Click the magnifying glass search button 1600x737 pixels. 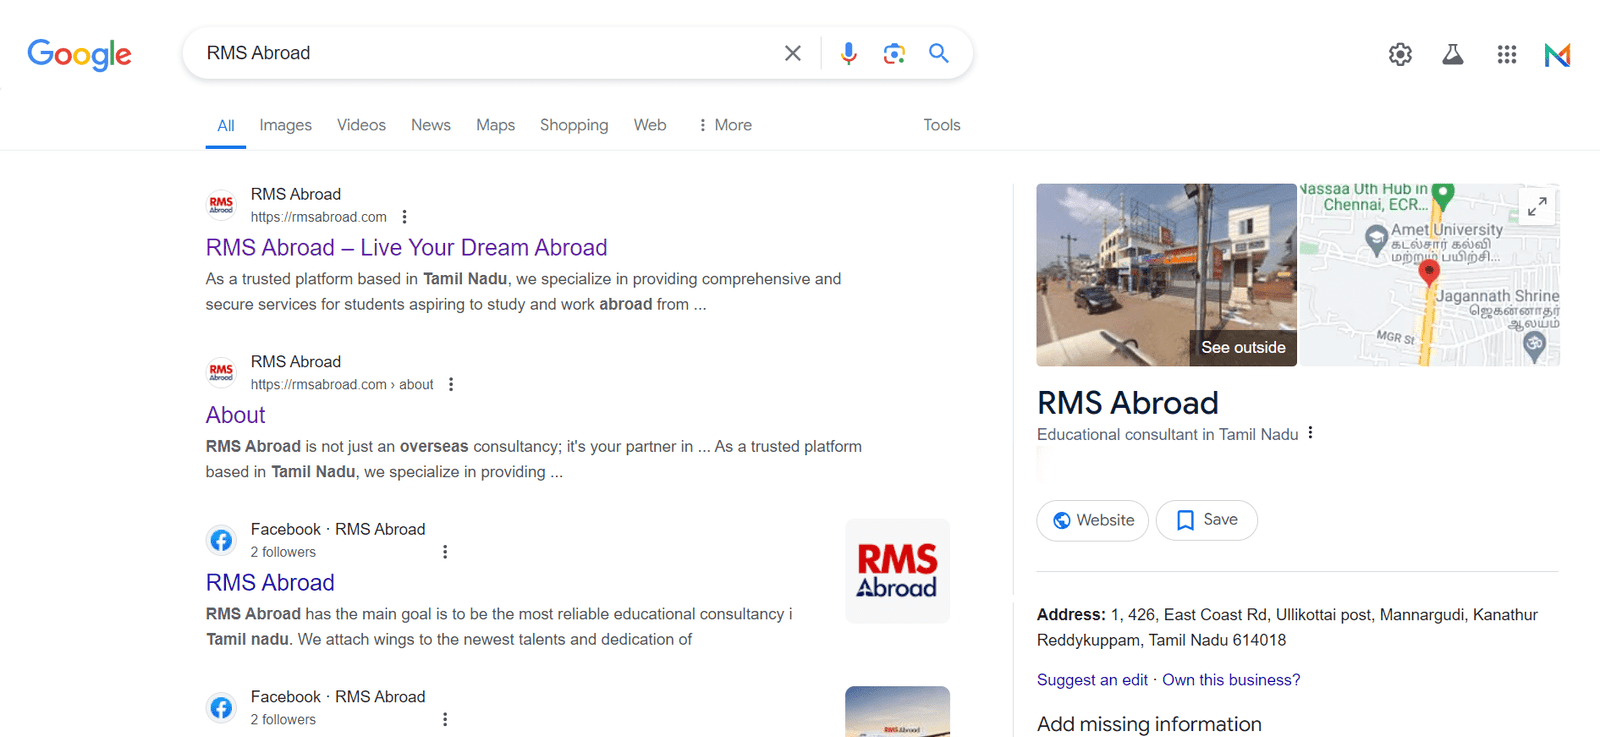938,53
